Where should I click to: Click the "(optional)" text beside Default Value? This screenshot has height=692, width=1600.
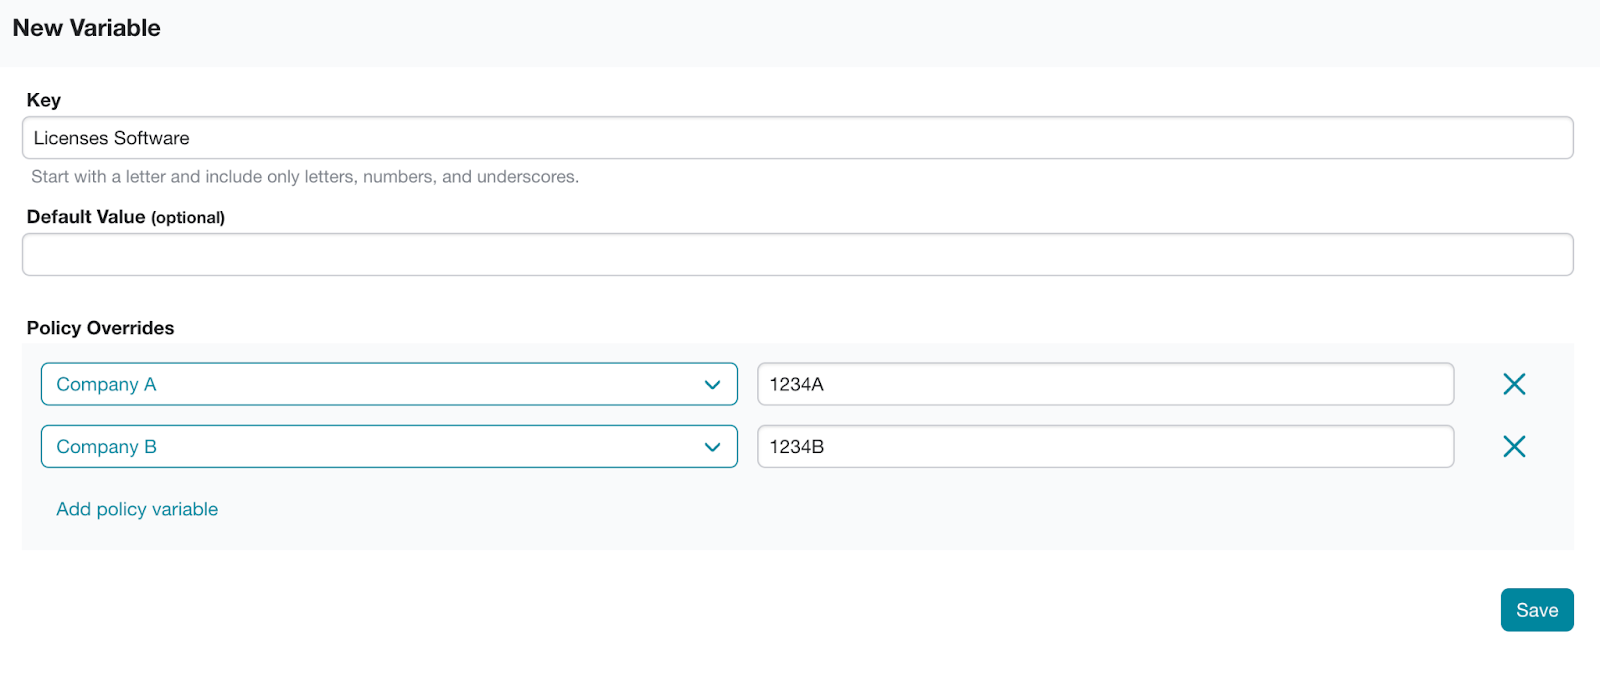[188, 218]
